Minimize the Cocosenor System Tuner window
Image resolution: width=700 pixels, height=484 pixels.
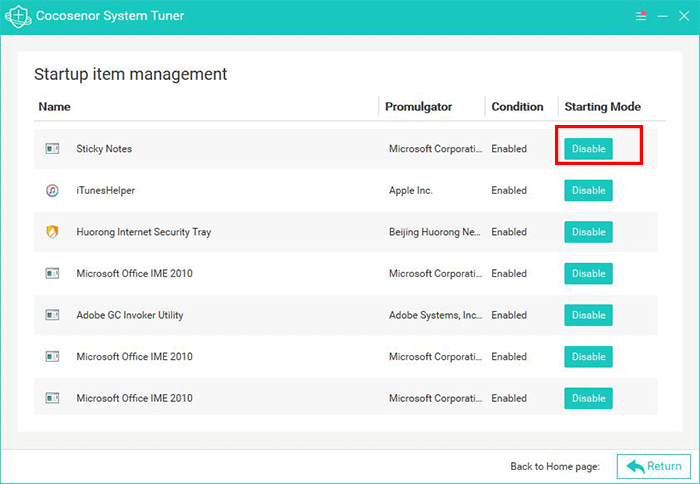click(662, 16)
